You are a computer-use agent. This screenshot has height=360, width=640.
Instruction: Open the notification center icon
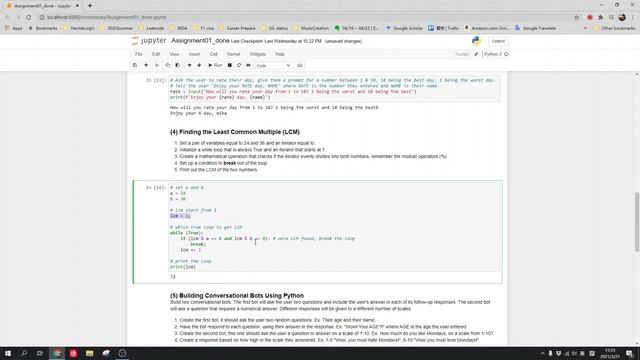(x=630, y=353)
